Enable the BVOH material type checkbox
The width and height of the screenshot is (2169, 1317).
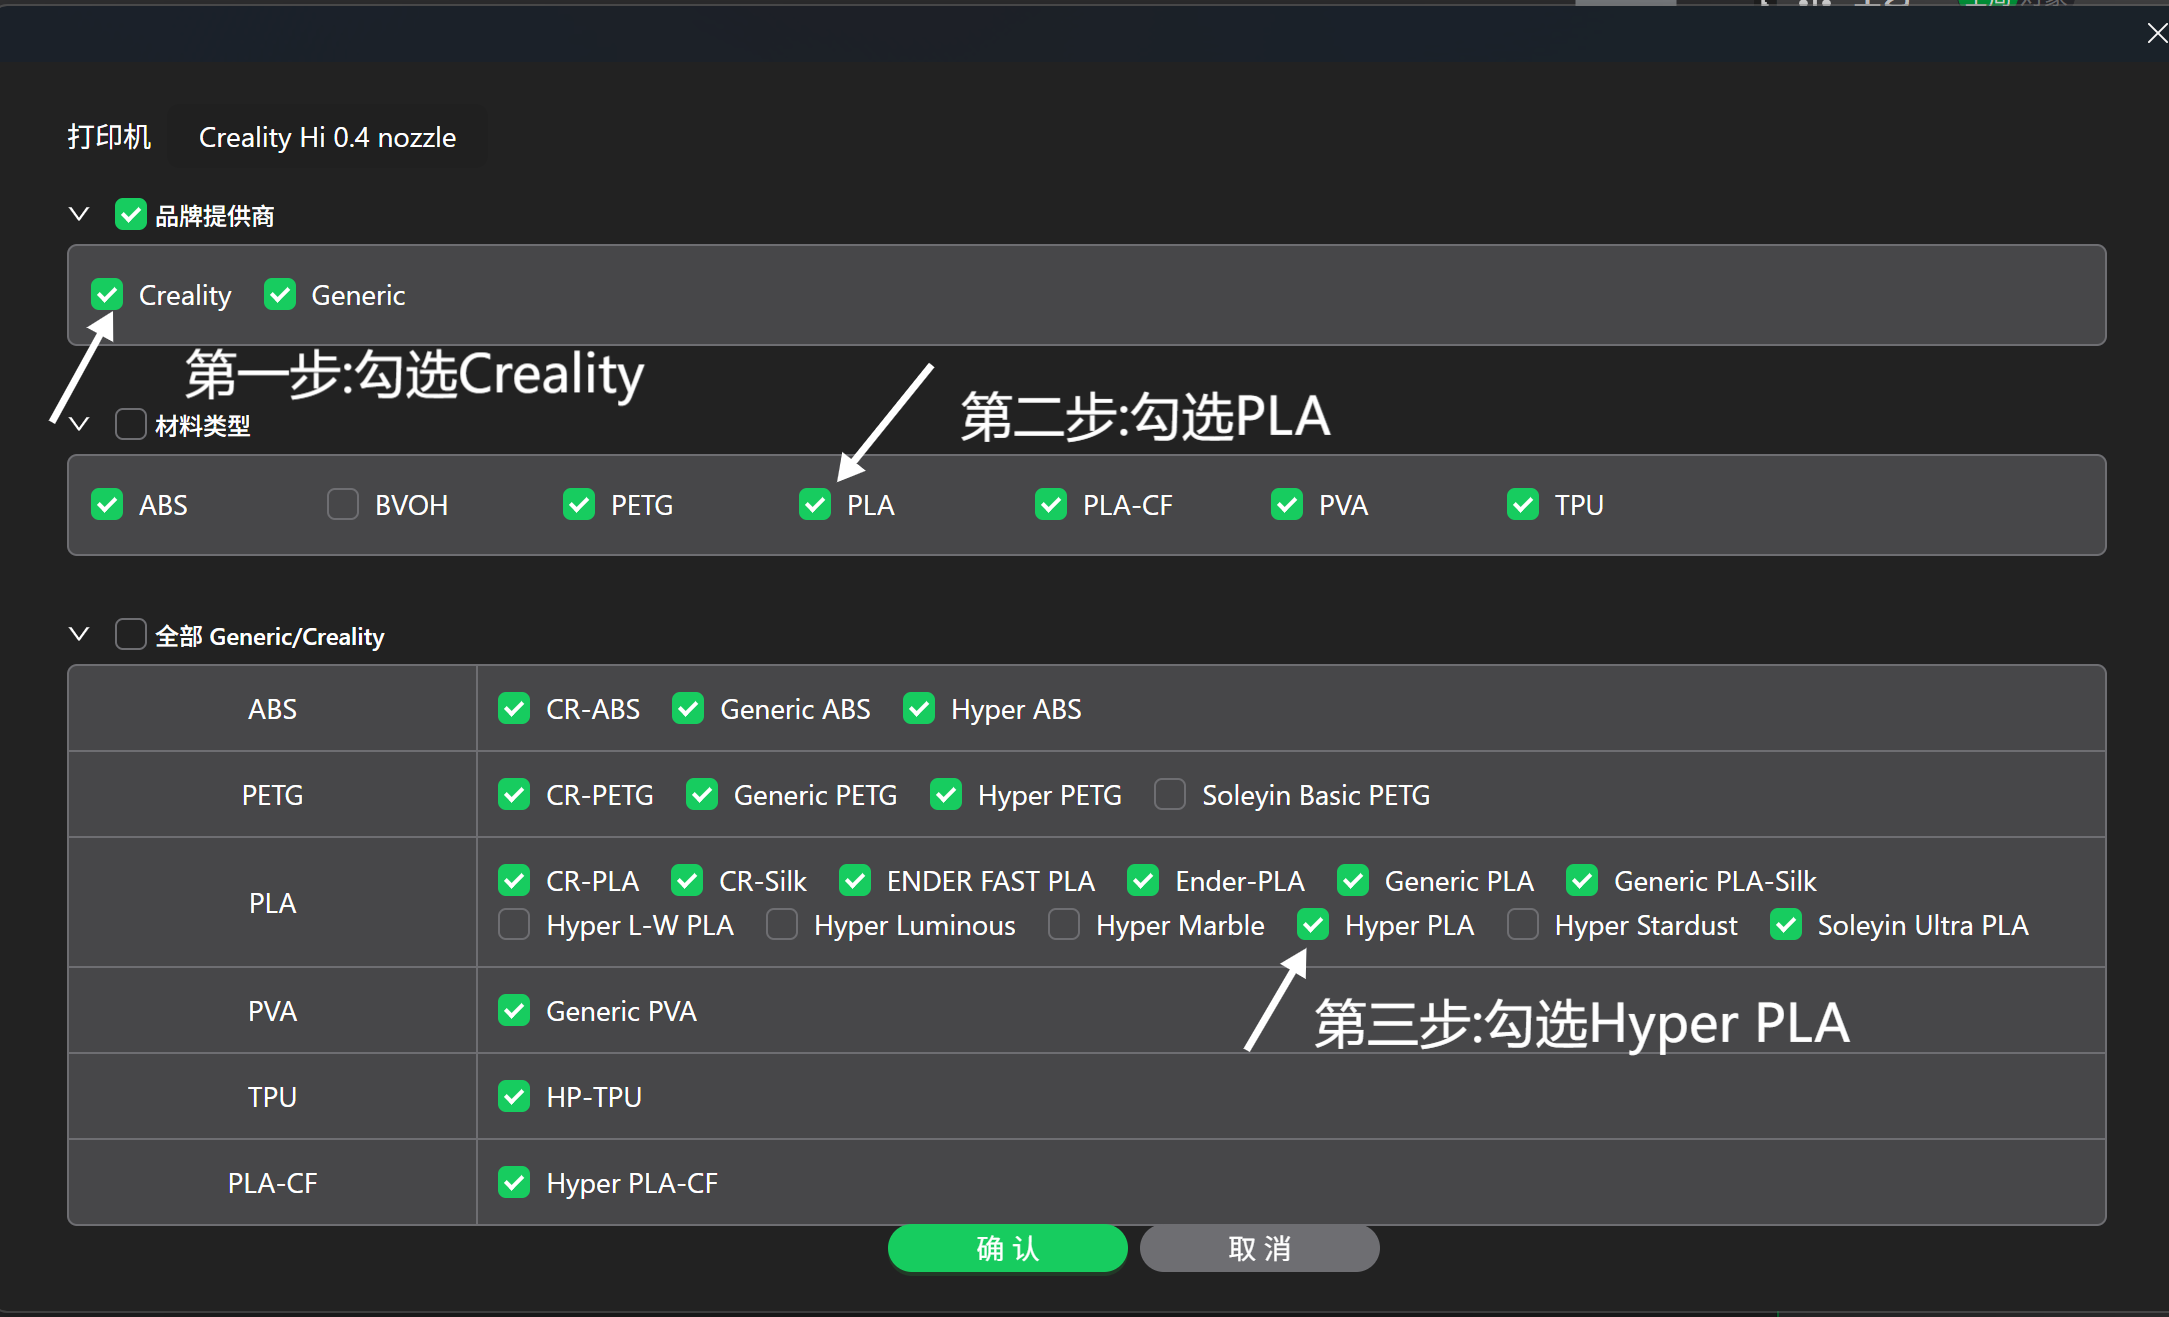[x=343, y=505]
